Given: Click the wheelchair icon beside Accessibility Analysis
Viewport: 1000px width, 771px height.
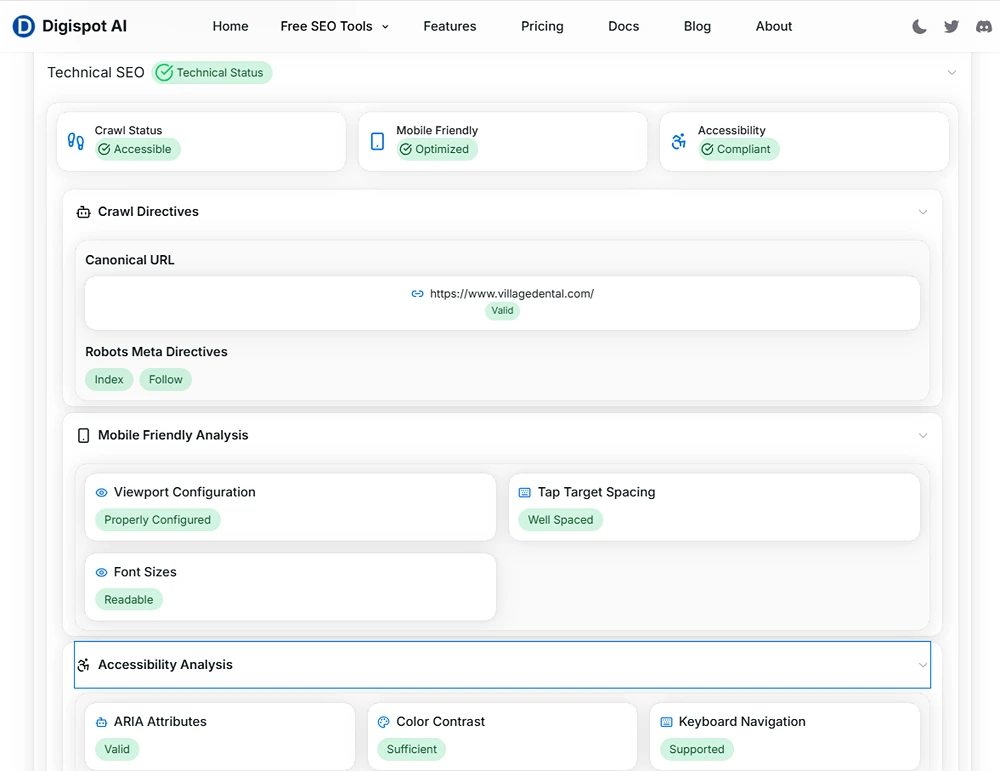Looking at the screenshot, I should (84, 665).
